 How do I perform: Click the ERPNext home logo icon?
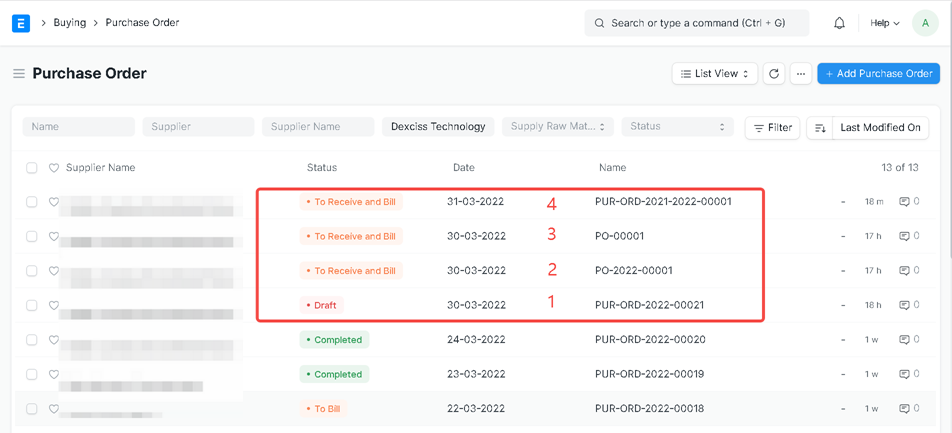20,23
